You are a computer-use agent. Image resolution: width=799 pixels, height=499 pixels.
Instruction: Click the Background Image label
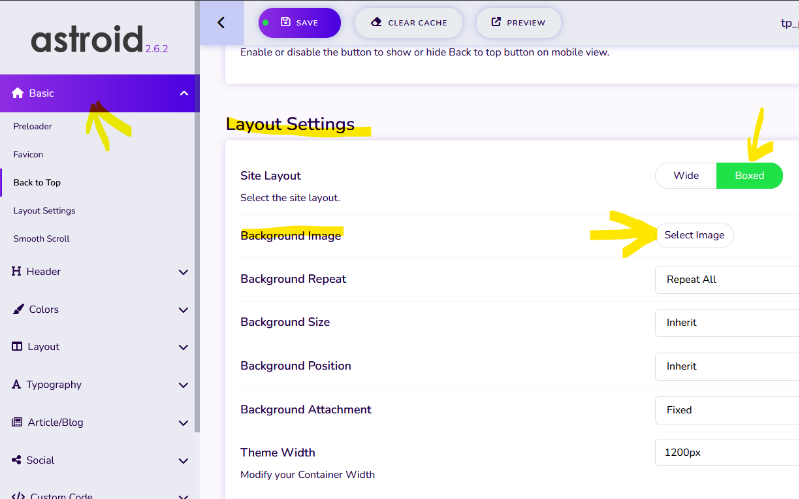(x=290, y=235)
